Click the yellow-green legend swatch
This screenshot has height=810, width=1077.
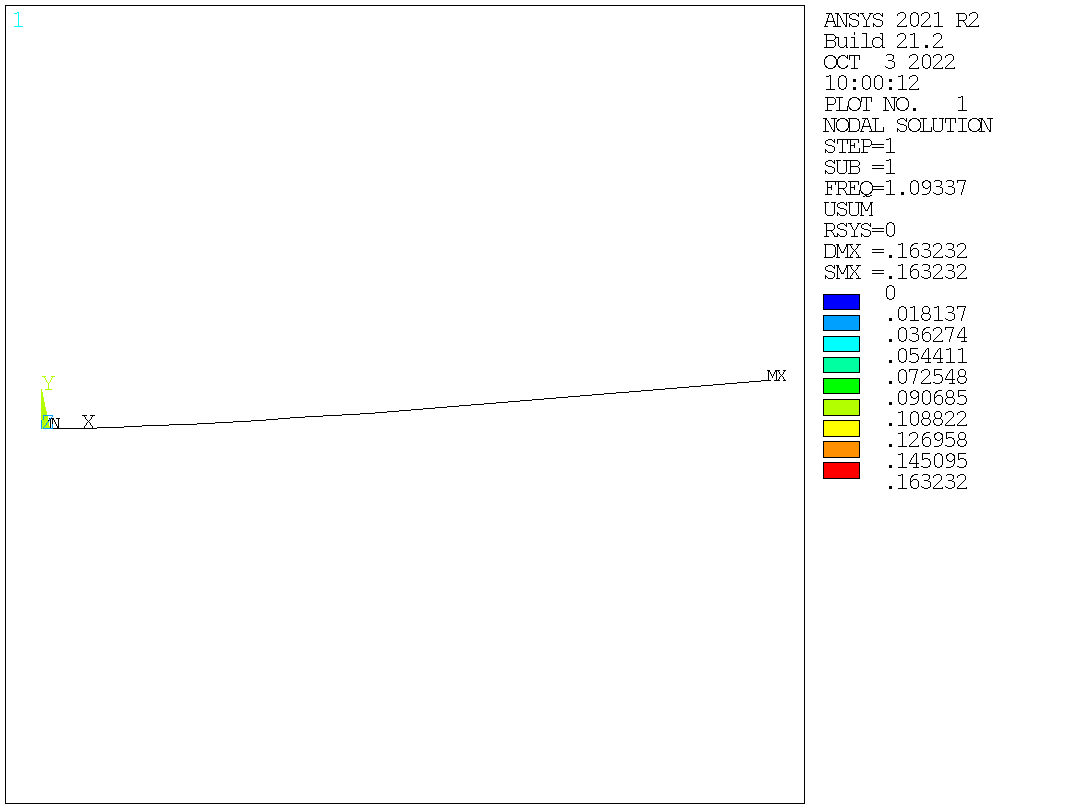coord(841,407)
